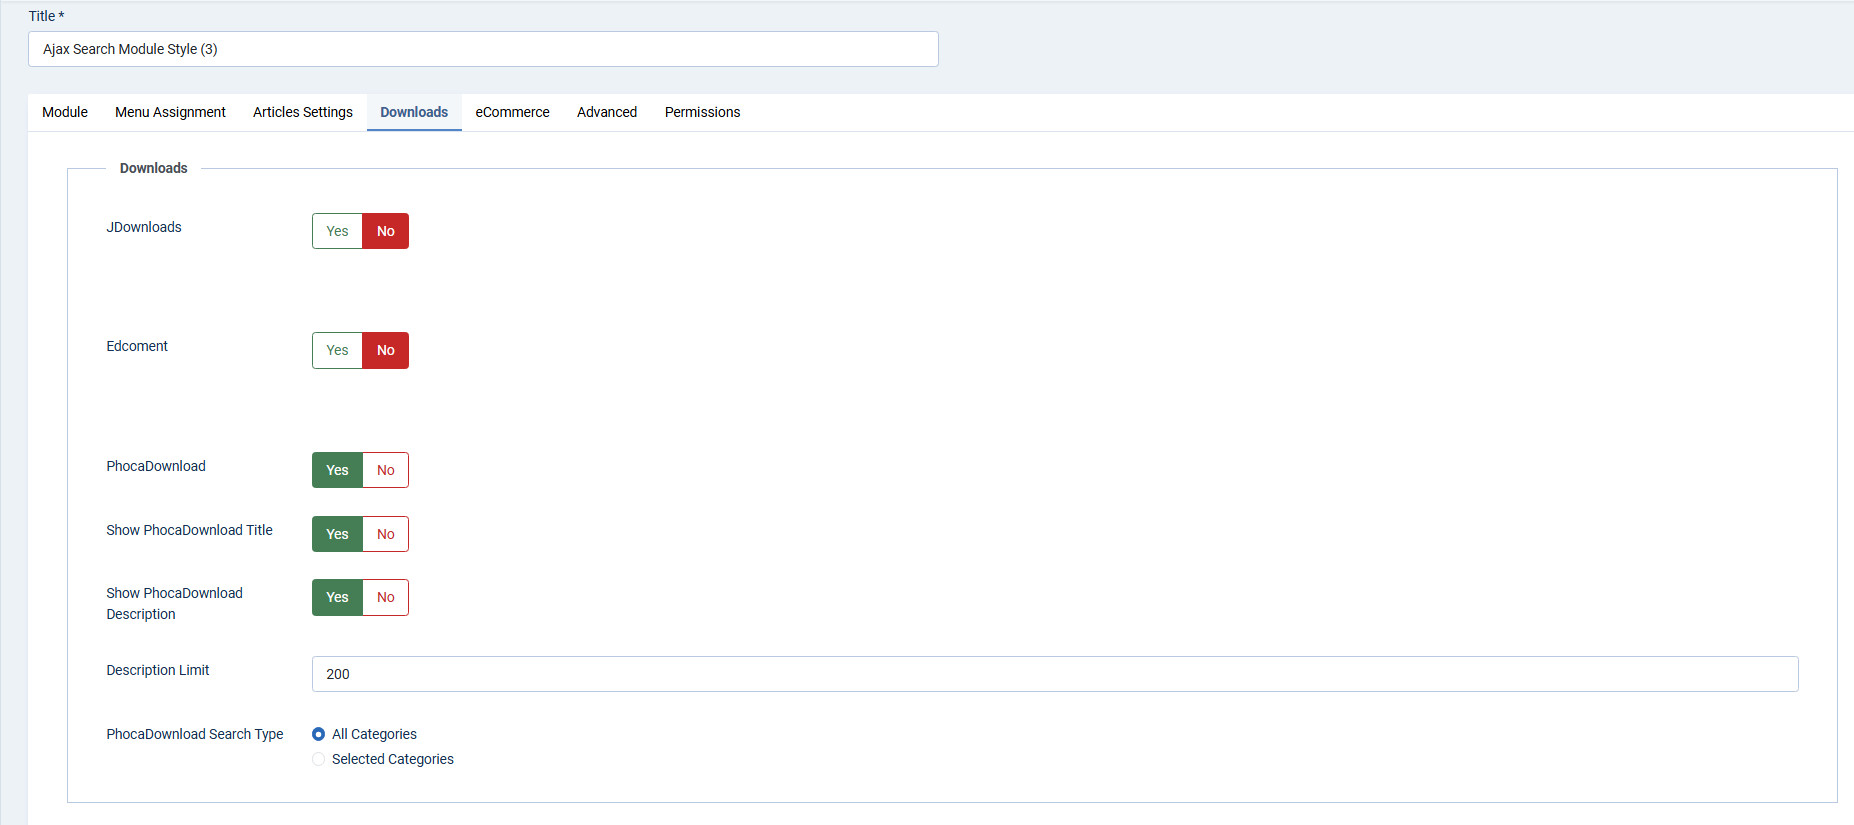The height and width of the screenshot is (825, 1854).
Task: Open the Module tab
Action: (x=65, y=112)
